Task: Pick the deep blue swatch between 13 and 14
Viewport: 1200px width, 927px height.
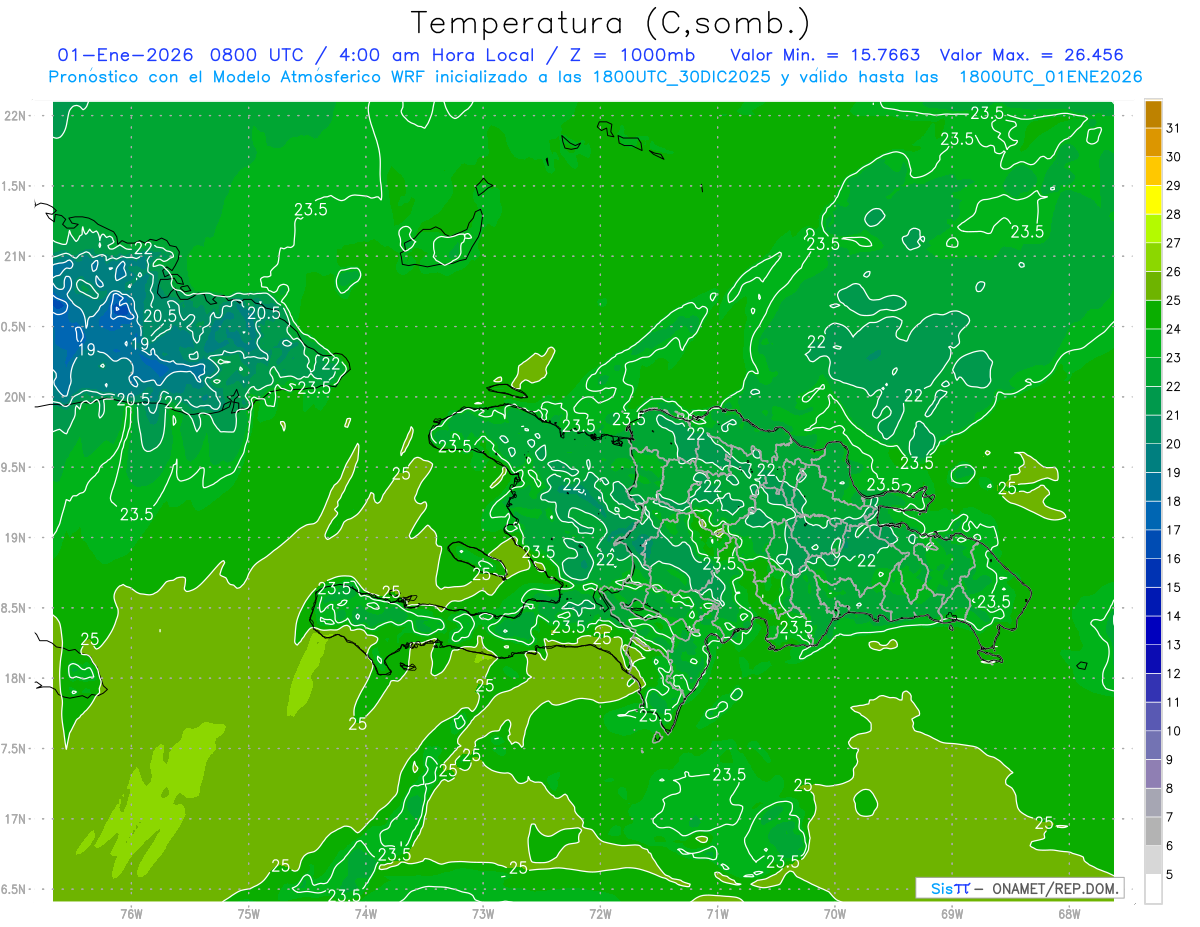Action: click(1153, 630)
